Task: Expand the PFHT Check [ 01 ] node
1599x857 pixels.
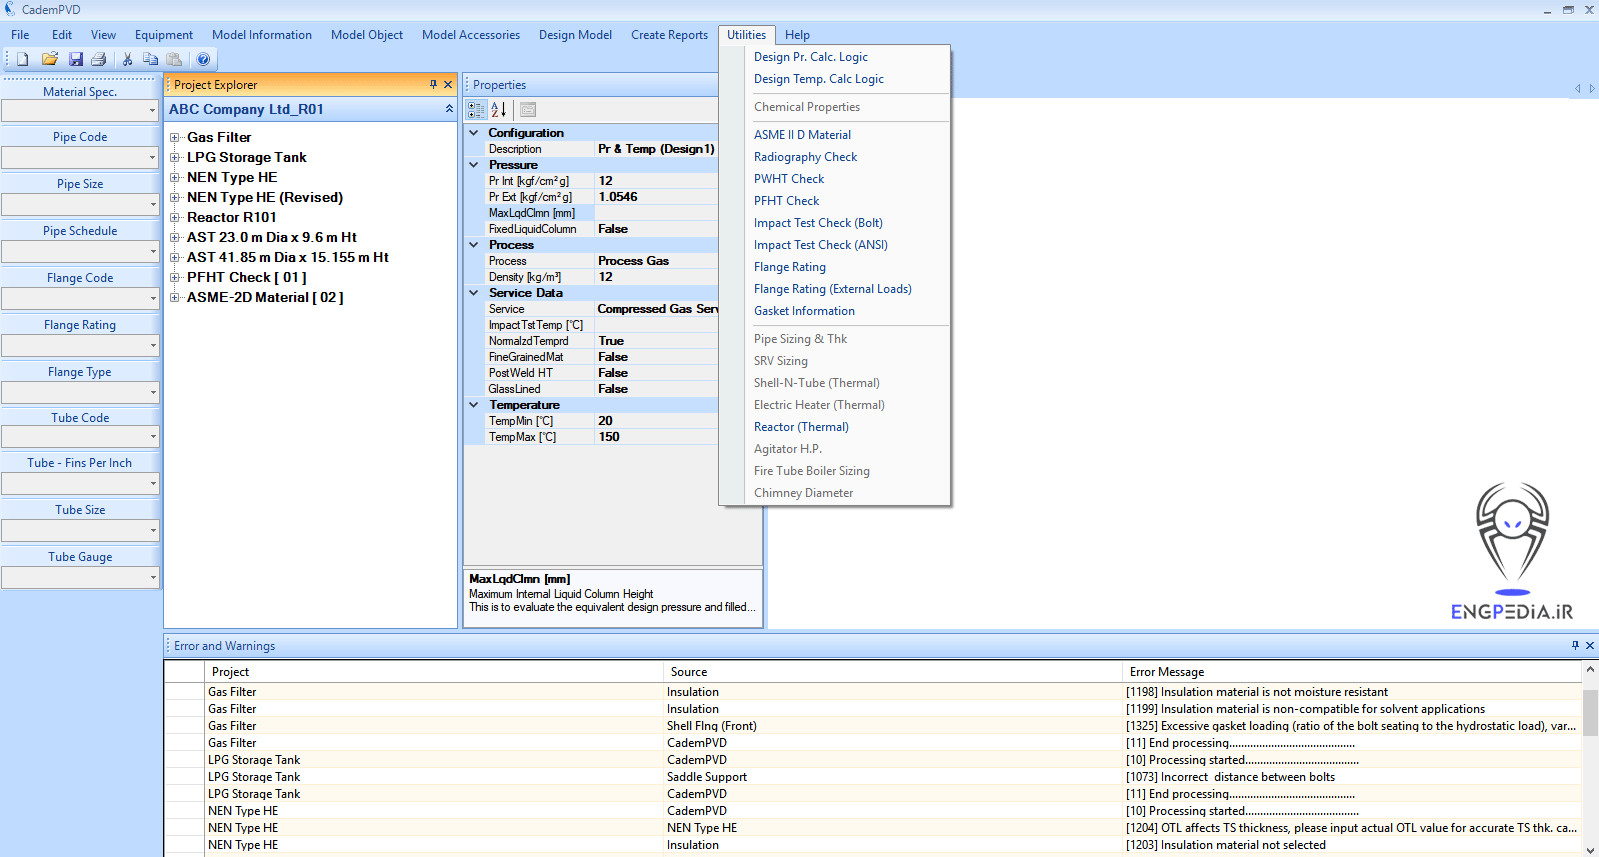Action: 175,277
